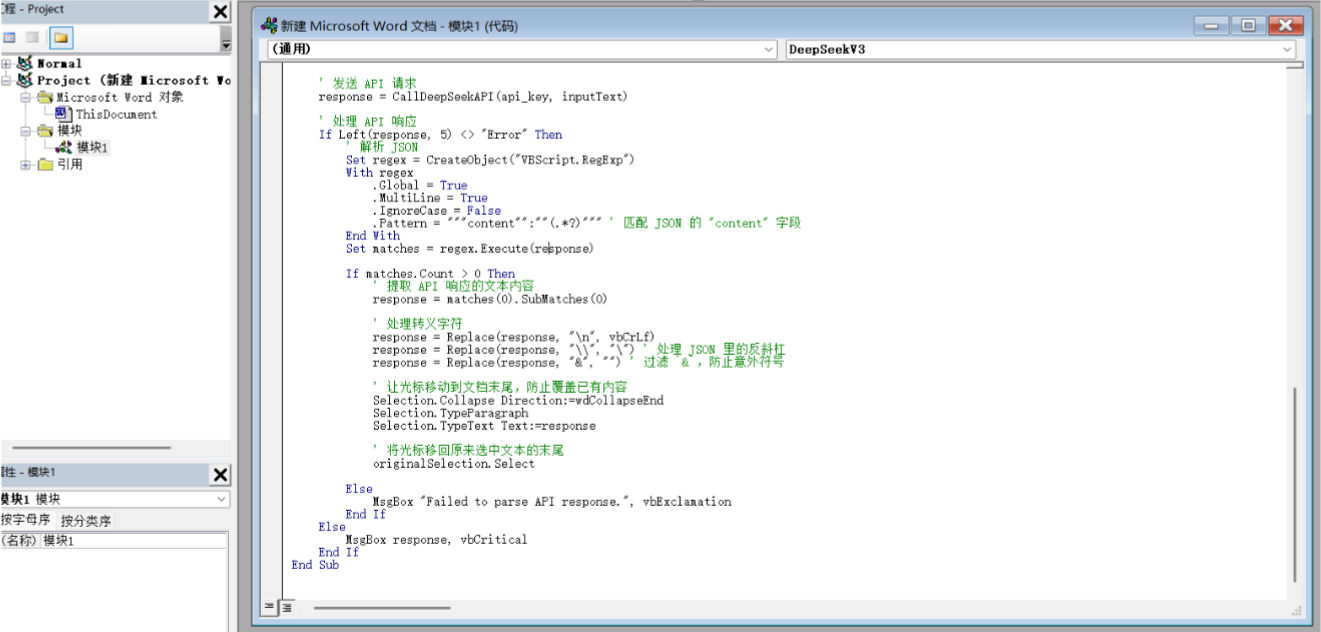The width and height of the screenshot is (1321, 632).
Task: Close the Properties - 模块1 panel
Action: click(x=219, y=475)
